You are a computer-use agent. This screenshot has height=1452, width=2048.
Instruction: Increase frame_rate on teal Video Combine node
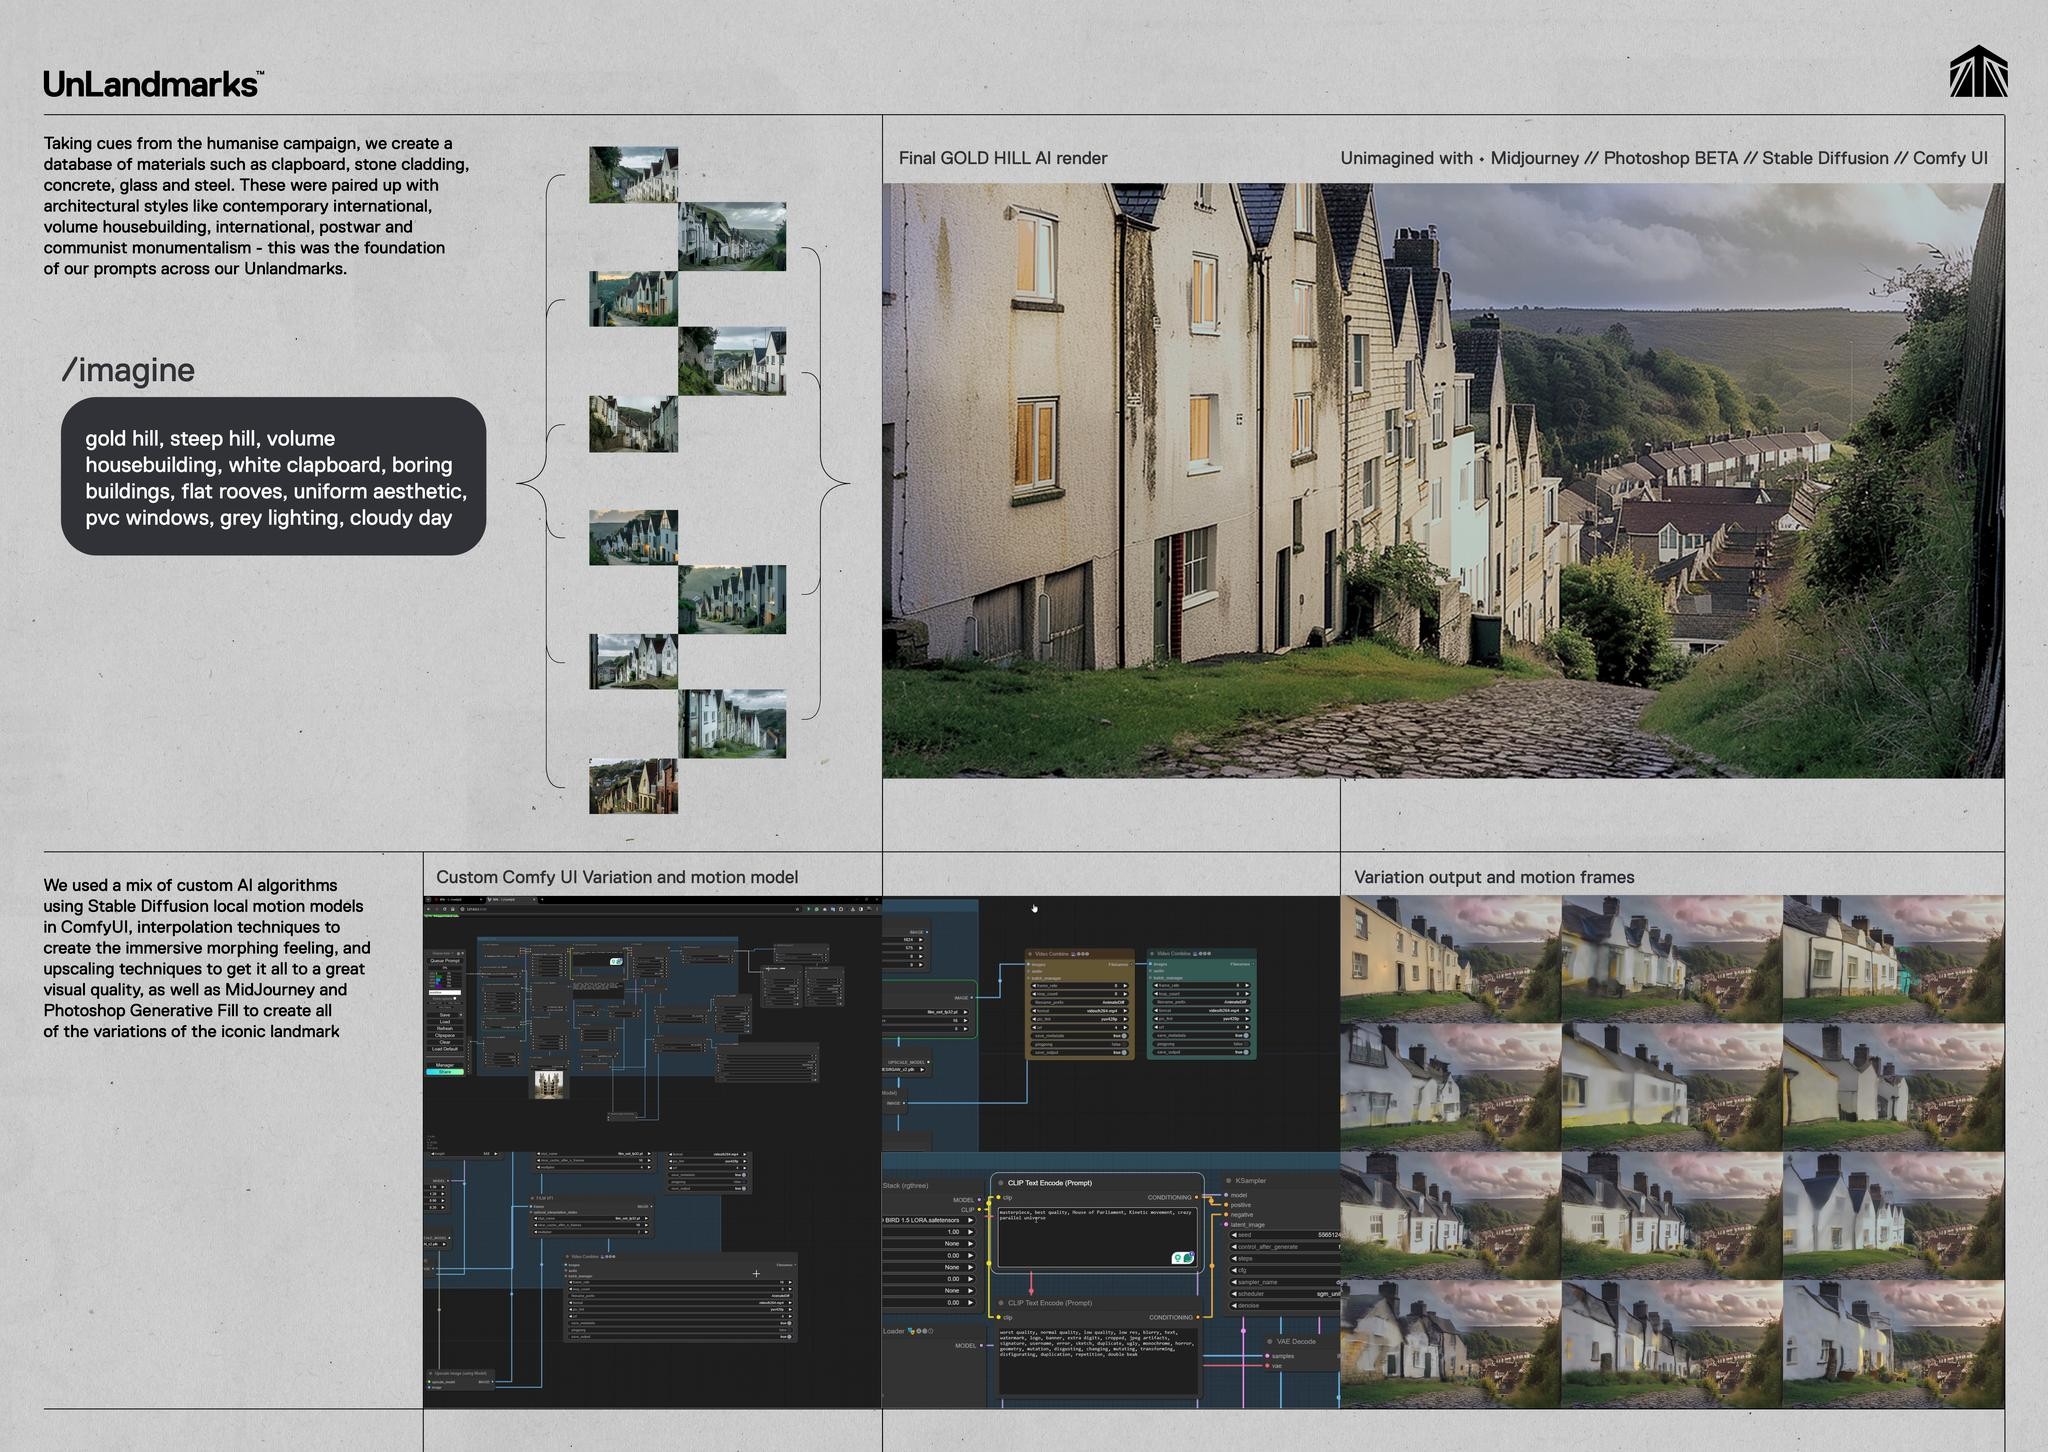pos(1247,985)
